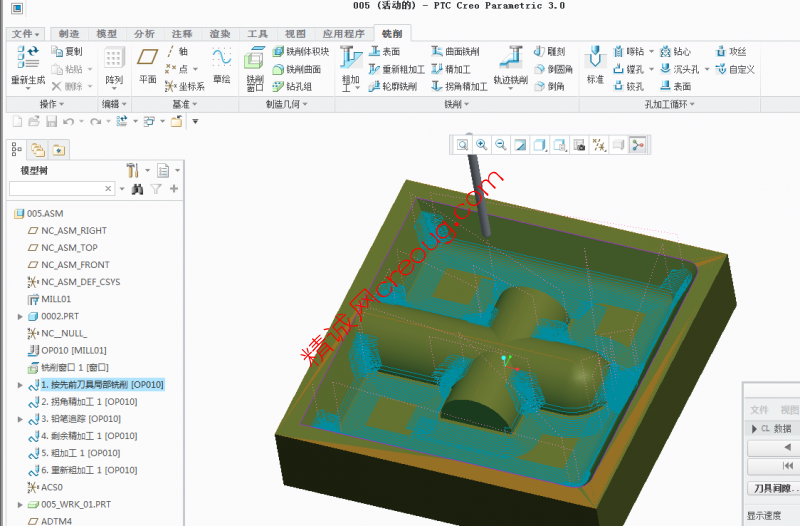Choose 拐角精加工 corner finishing

[459, 87]
